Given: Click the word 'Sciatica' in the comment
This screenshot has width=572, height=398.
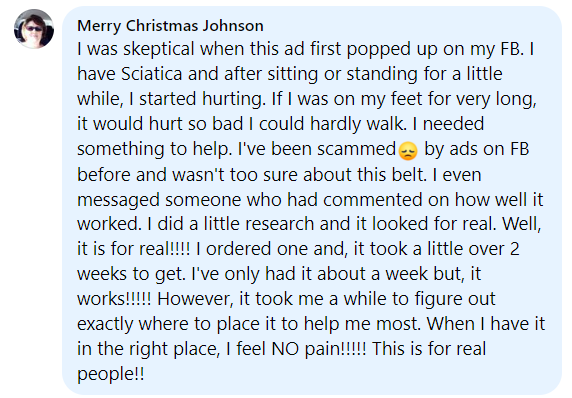Looking at the screenshot, I should click(151, 74).
